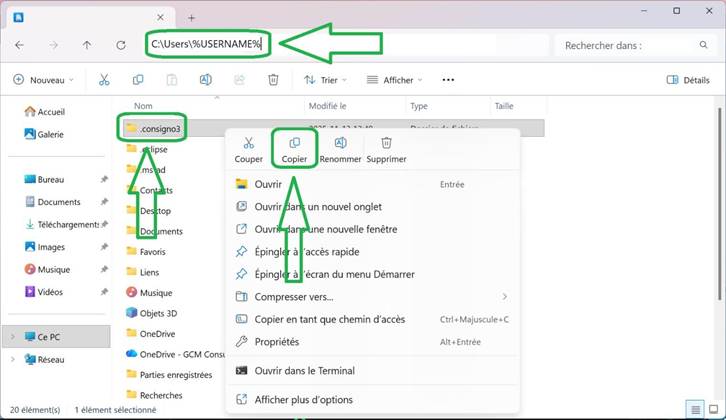This screenshot has height=420, width=726.
Task: Open Galerie in navigation pane
Action: tap(44, 134)
